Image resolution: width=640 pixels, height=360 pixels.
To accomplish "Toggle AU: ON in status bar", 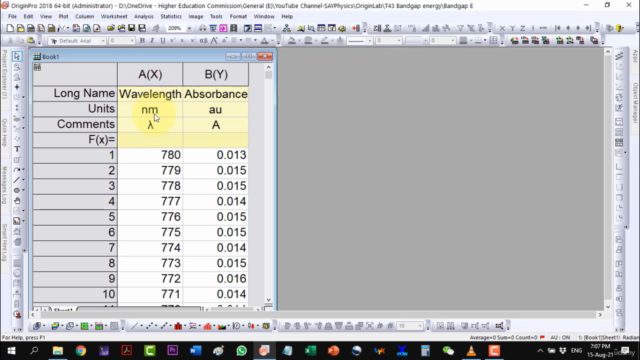I will (x=560, y=338).
